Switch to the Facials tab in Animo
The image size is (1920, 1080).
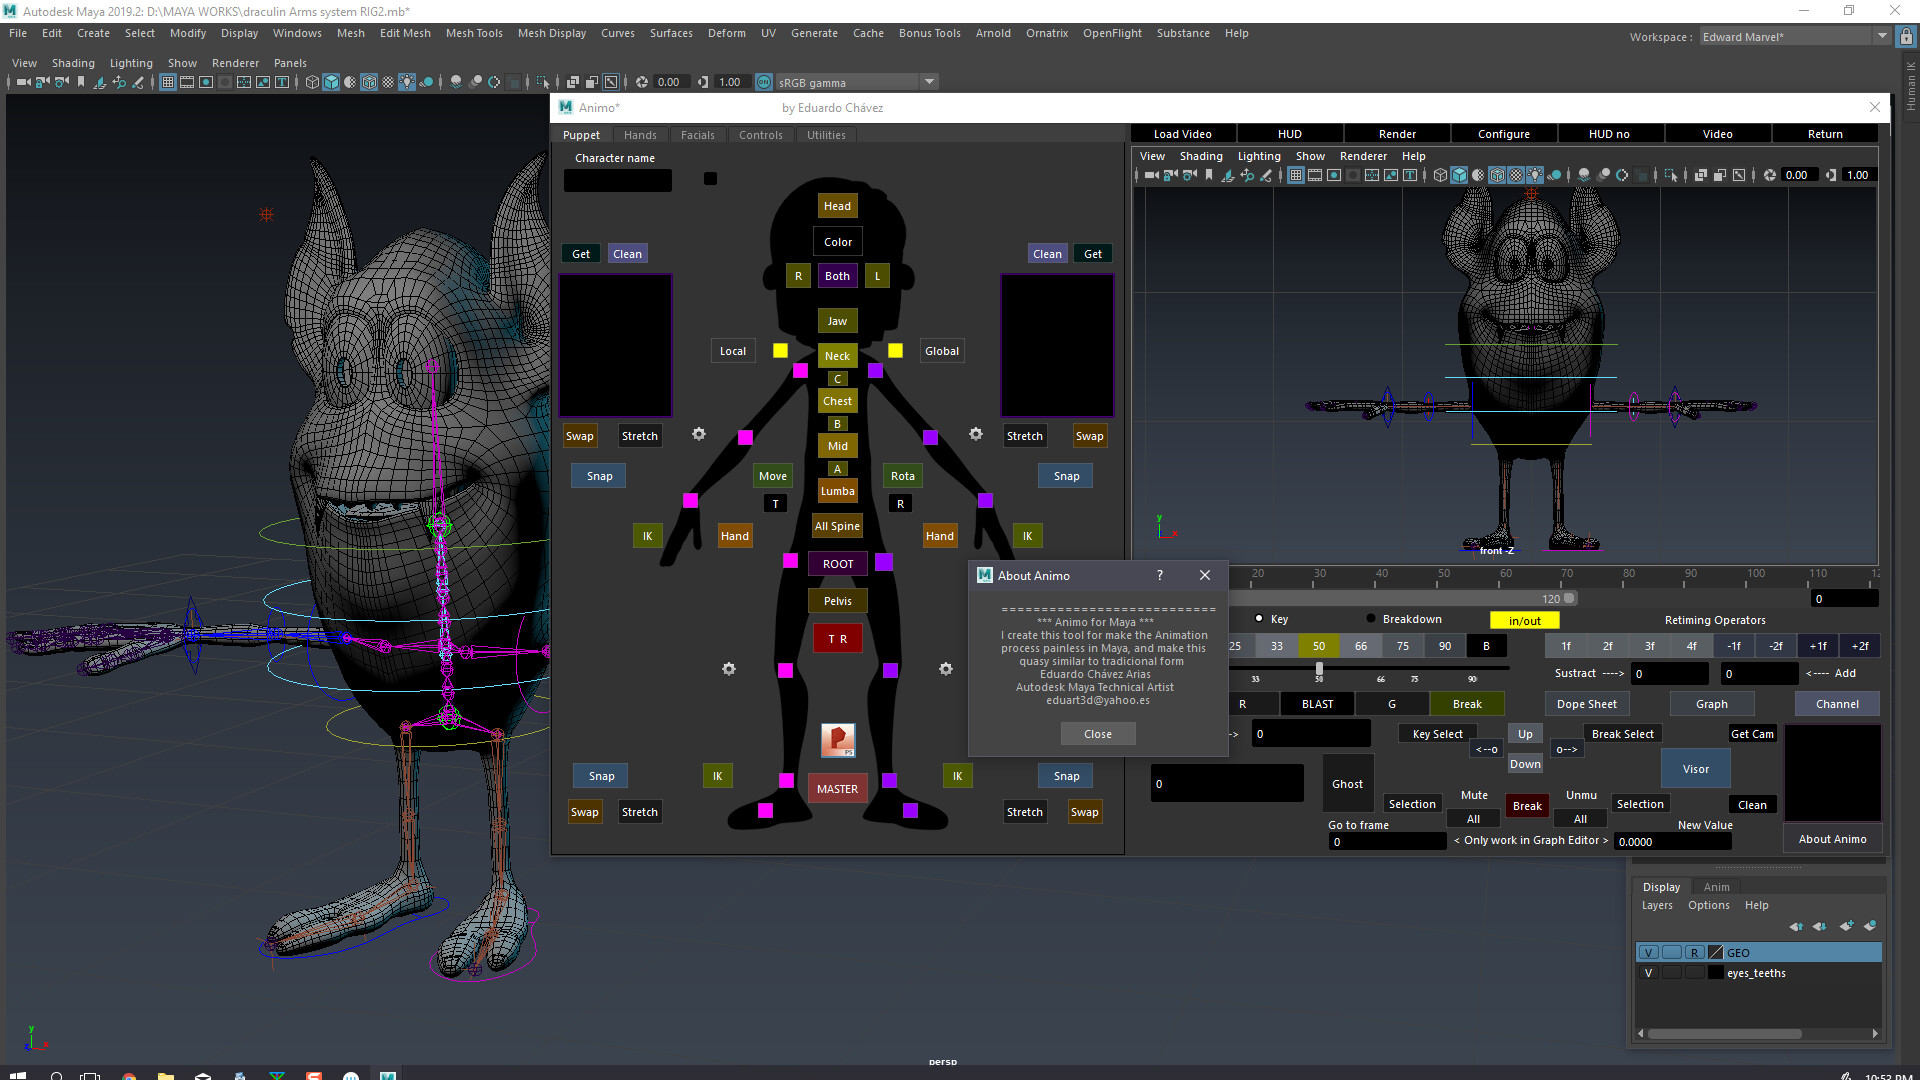(x=698, y=135)
